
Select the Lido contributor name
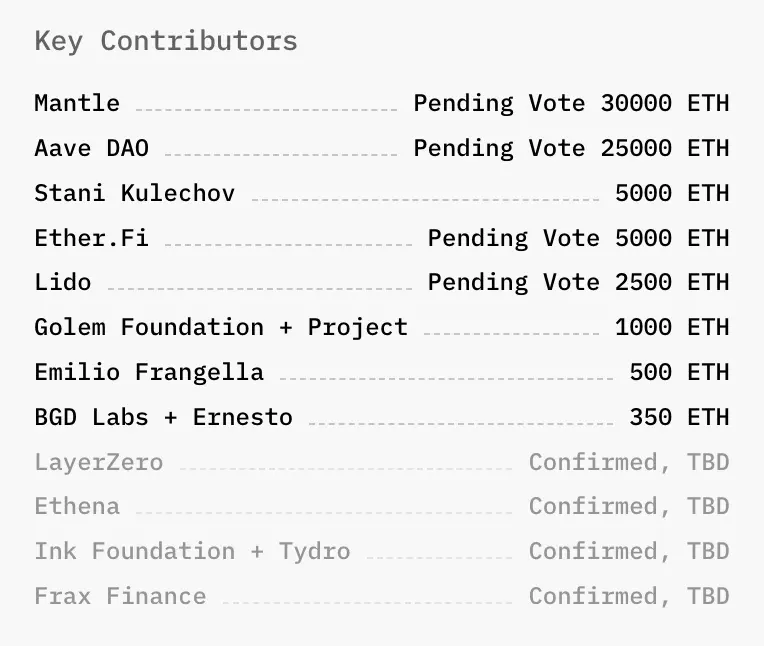62,283
